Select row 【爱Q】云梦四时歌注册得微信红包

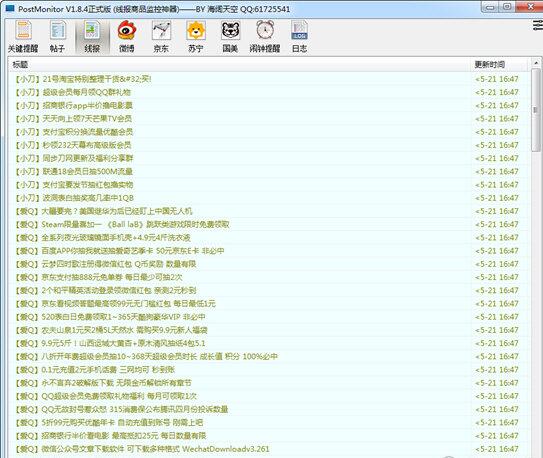[x=269, y=264]
